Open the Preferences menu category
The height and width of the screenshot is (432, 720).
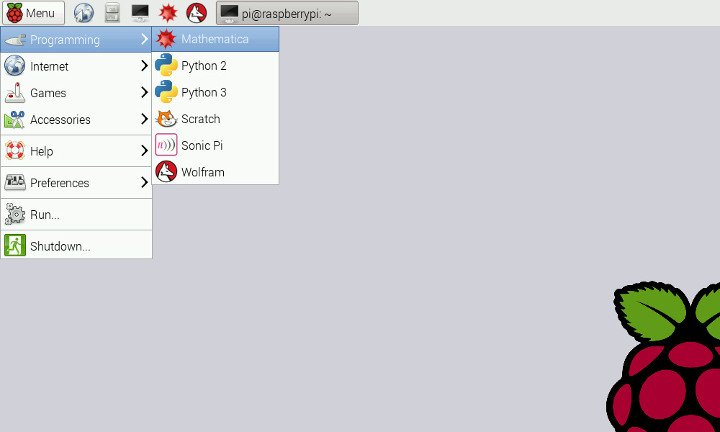pos(76,183)
